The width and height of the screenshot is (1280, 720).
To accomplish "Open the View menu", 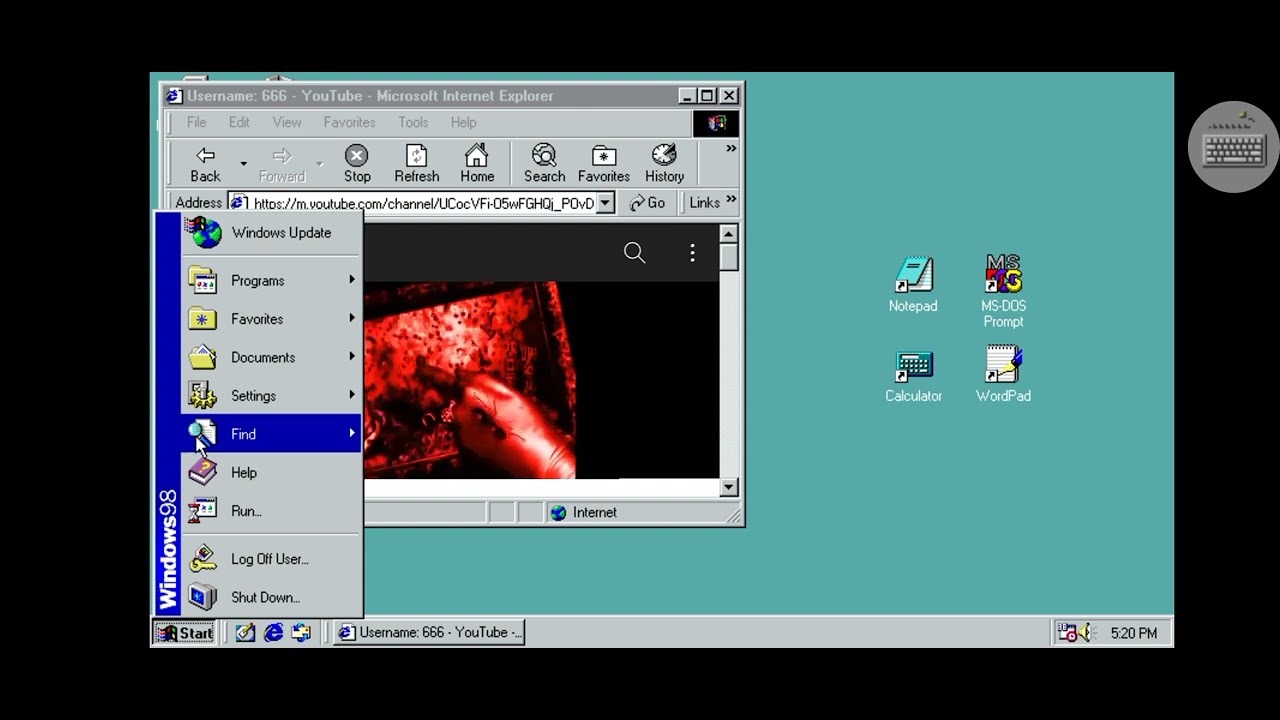I will [287, 122].
